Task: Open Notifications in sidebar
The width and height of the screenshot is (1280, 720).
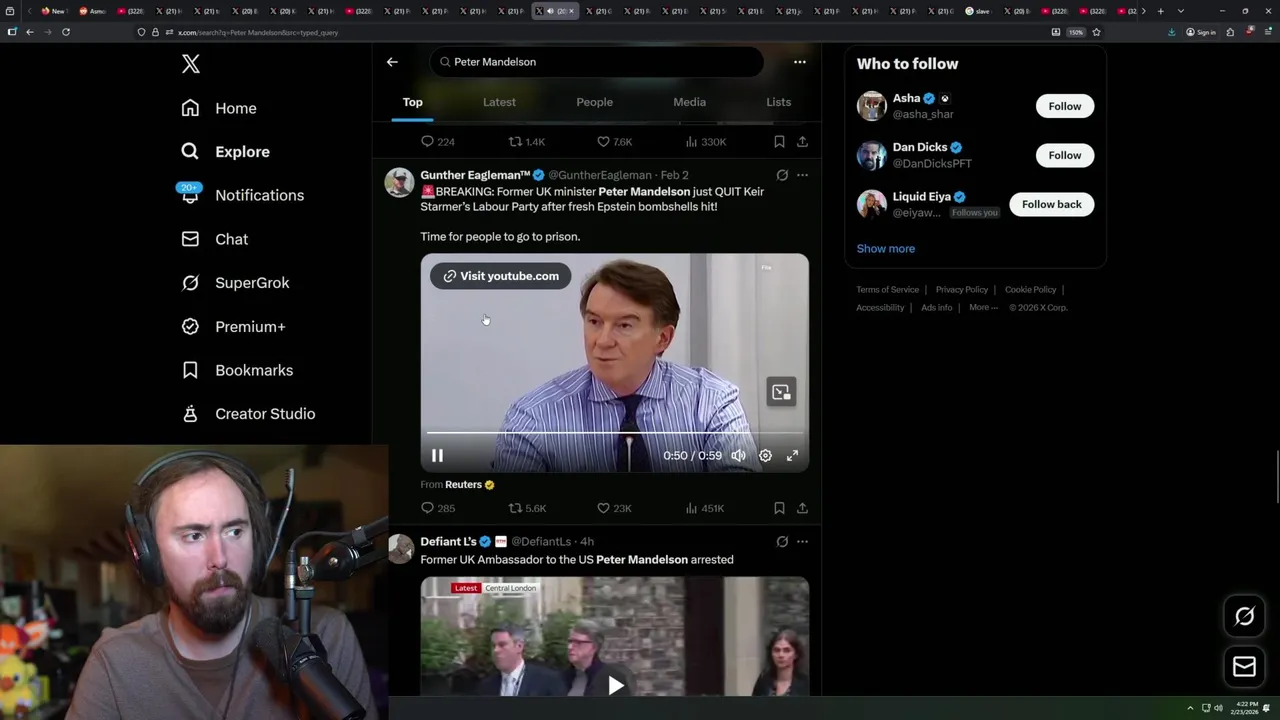Action: click(242, 195)
